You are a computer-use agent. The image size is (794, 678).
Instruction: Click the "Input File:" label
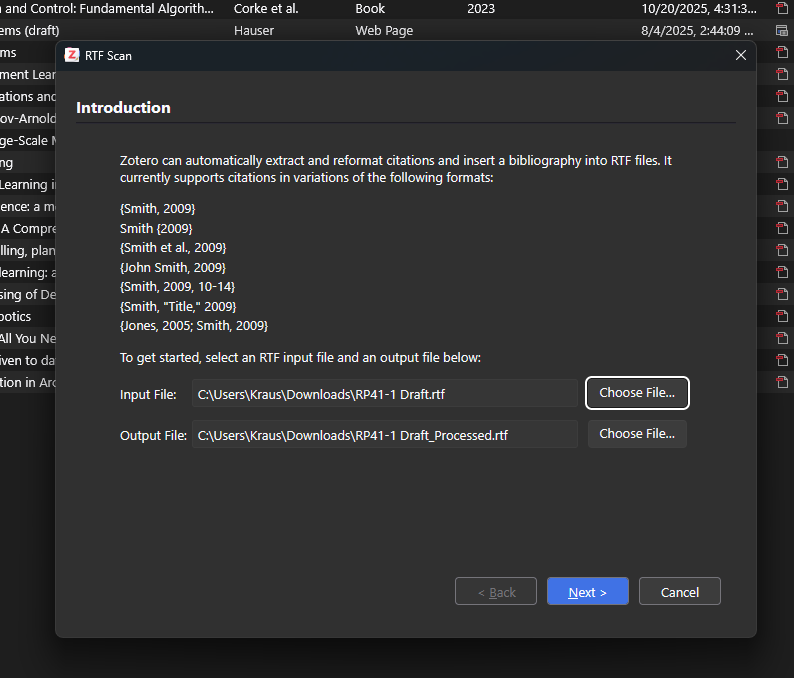[x=148, y=394]
